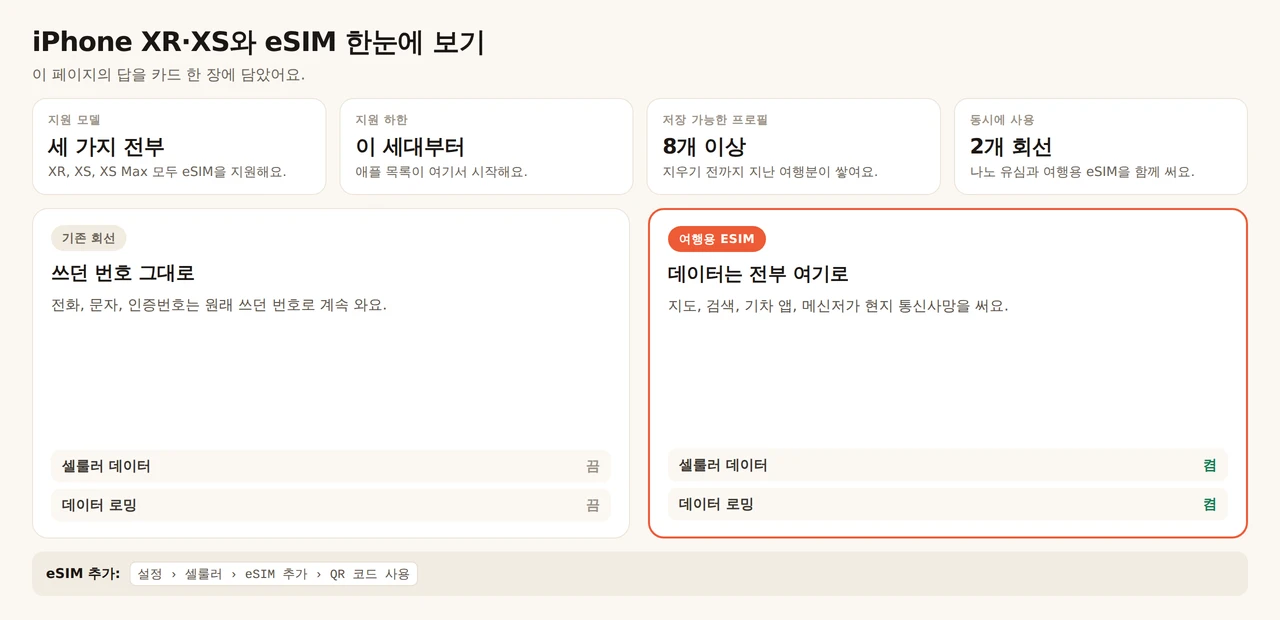Click text '지도, 검색, 기차 앱, 메신저가 현지 통신사망을 써요.'

[838, 306]
